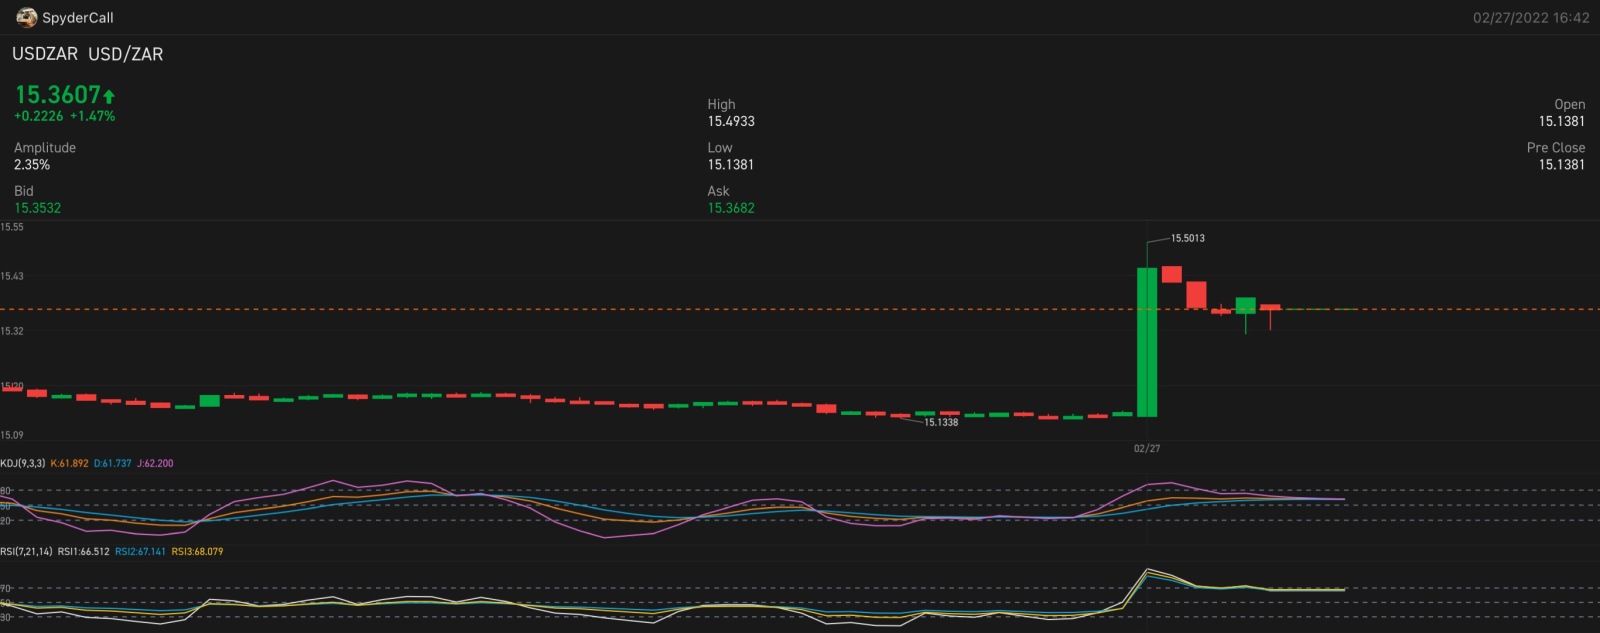The height and width of the screenshot is (633, 1600).
Task: Click the percent change +1.47%
Action: point(93,116)
